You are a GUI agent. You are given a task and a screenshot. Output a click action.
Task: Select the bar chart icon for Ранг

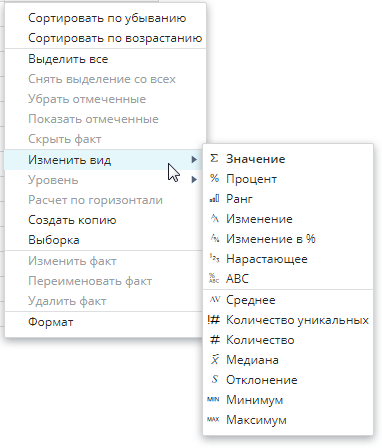tap(214, 199)
